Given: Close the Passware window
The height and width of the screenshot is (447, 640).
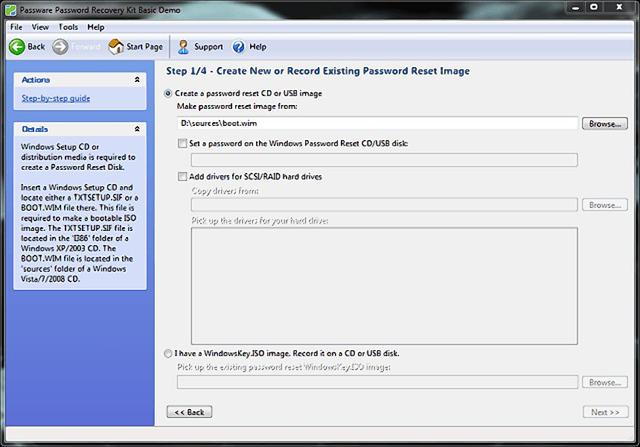Looking at the screenshot, I should pos(619,7).
